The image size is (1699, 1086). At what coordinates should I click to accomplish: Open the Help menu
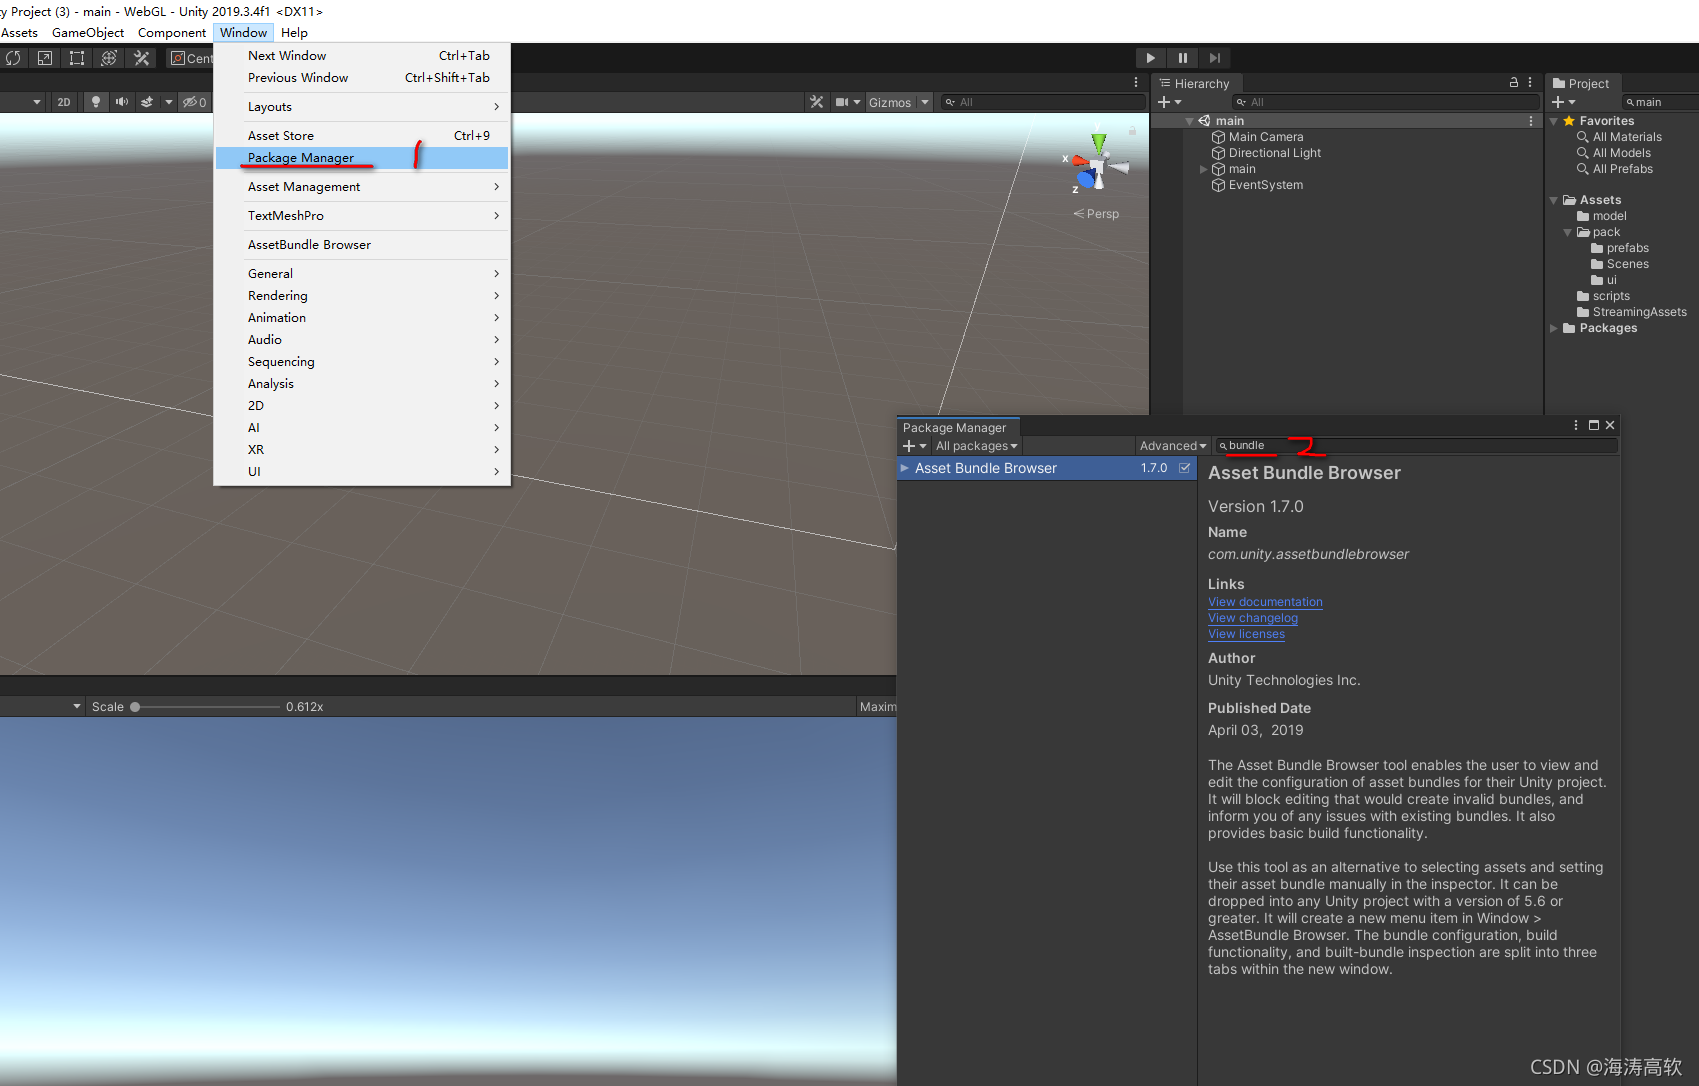coord(294,33)
